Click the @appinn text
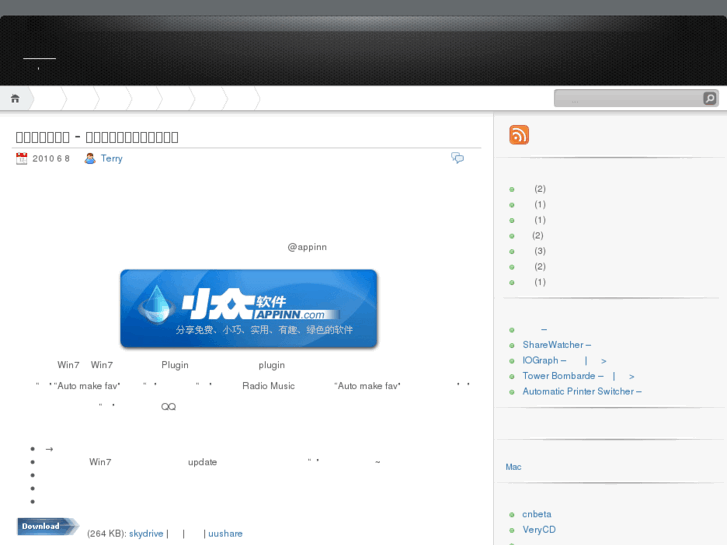 coord(307,247)
